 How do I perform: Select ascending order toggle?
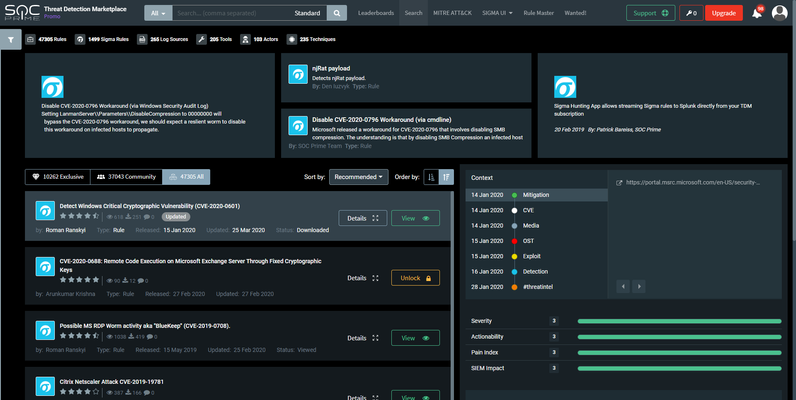tap(431, 177)
